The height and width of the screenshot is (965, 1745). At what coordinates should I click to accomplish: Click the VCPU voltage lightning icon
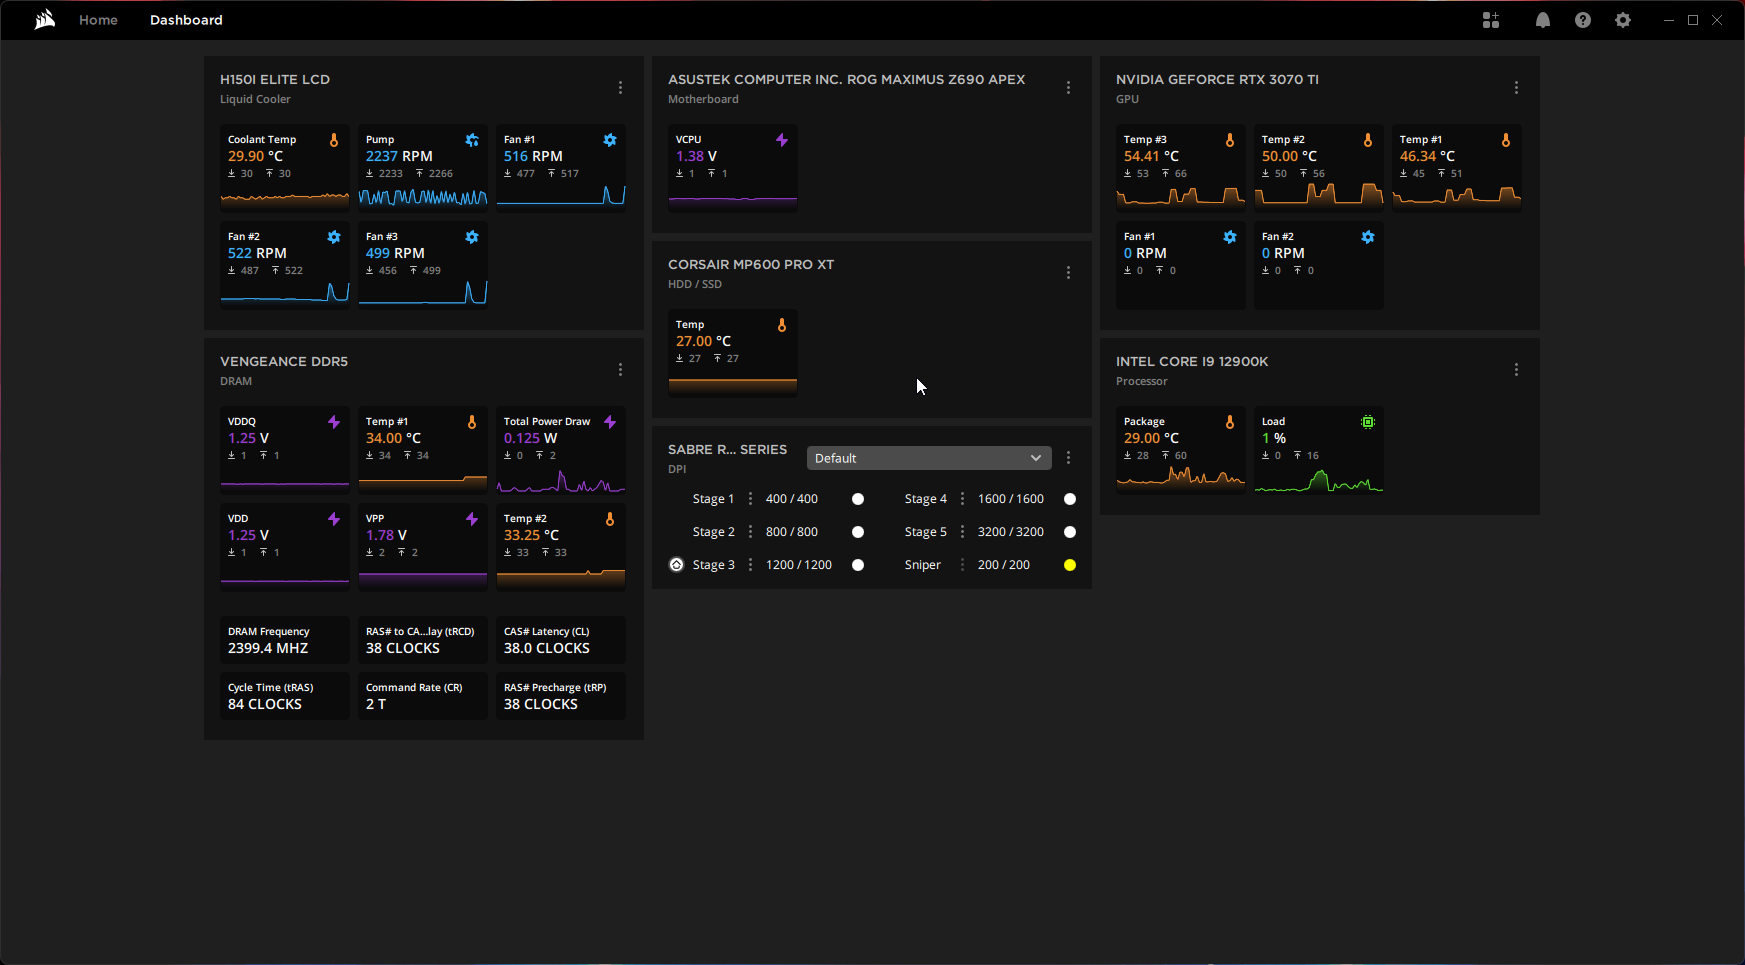point(782,140)
